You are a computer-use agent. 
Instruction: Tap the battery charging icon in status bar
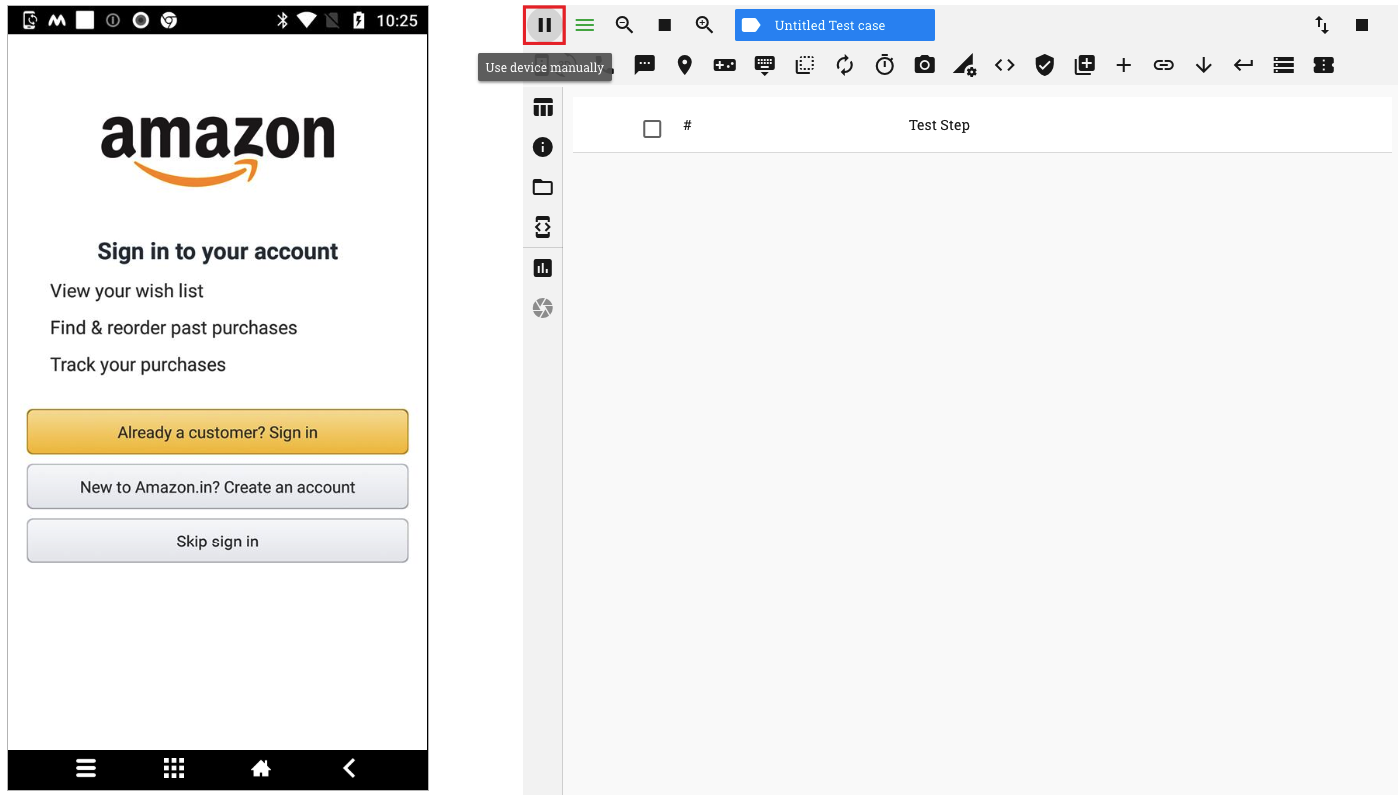tap(359, 20)
